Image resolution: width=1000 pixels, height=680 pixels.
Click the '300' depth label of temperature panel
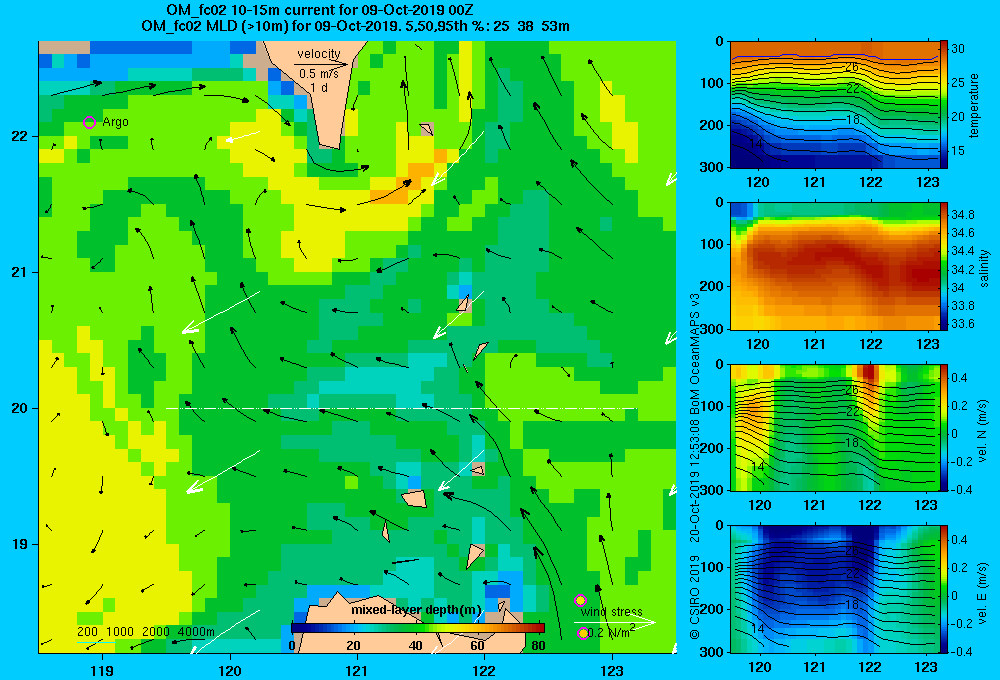(712, 167)
